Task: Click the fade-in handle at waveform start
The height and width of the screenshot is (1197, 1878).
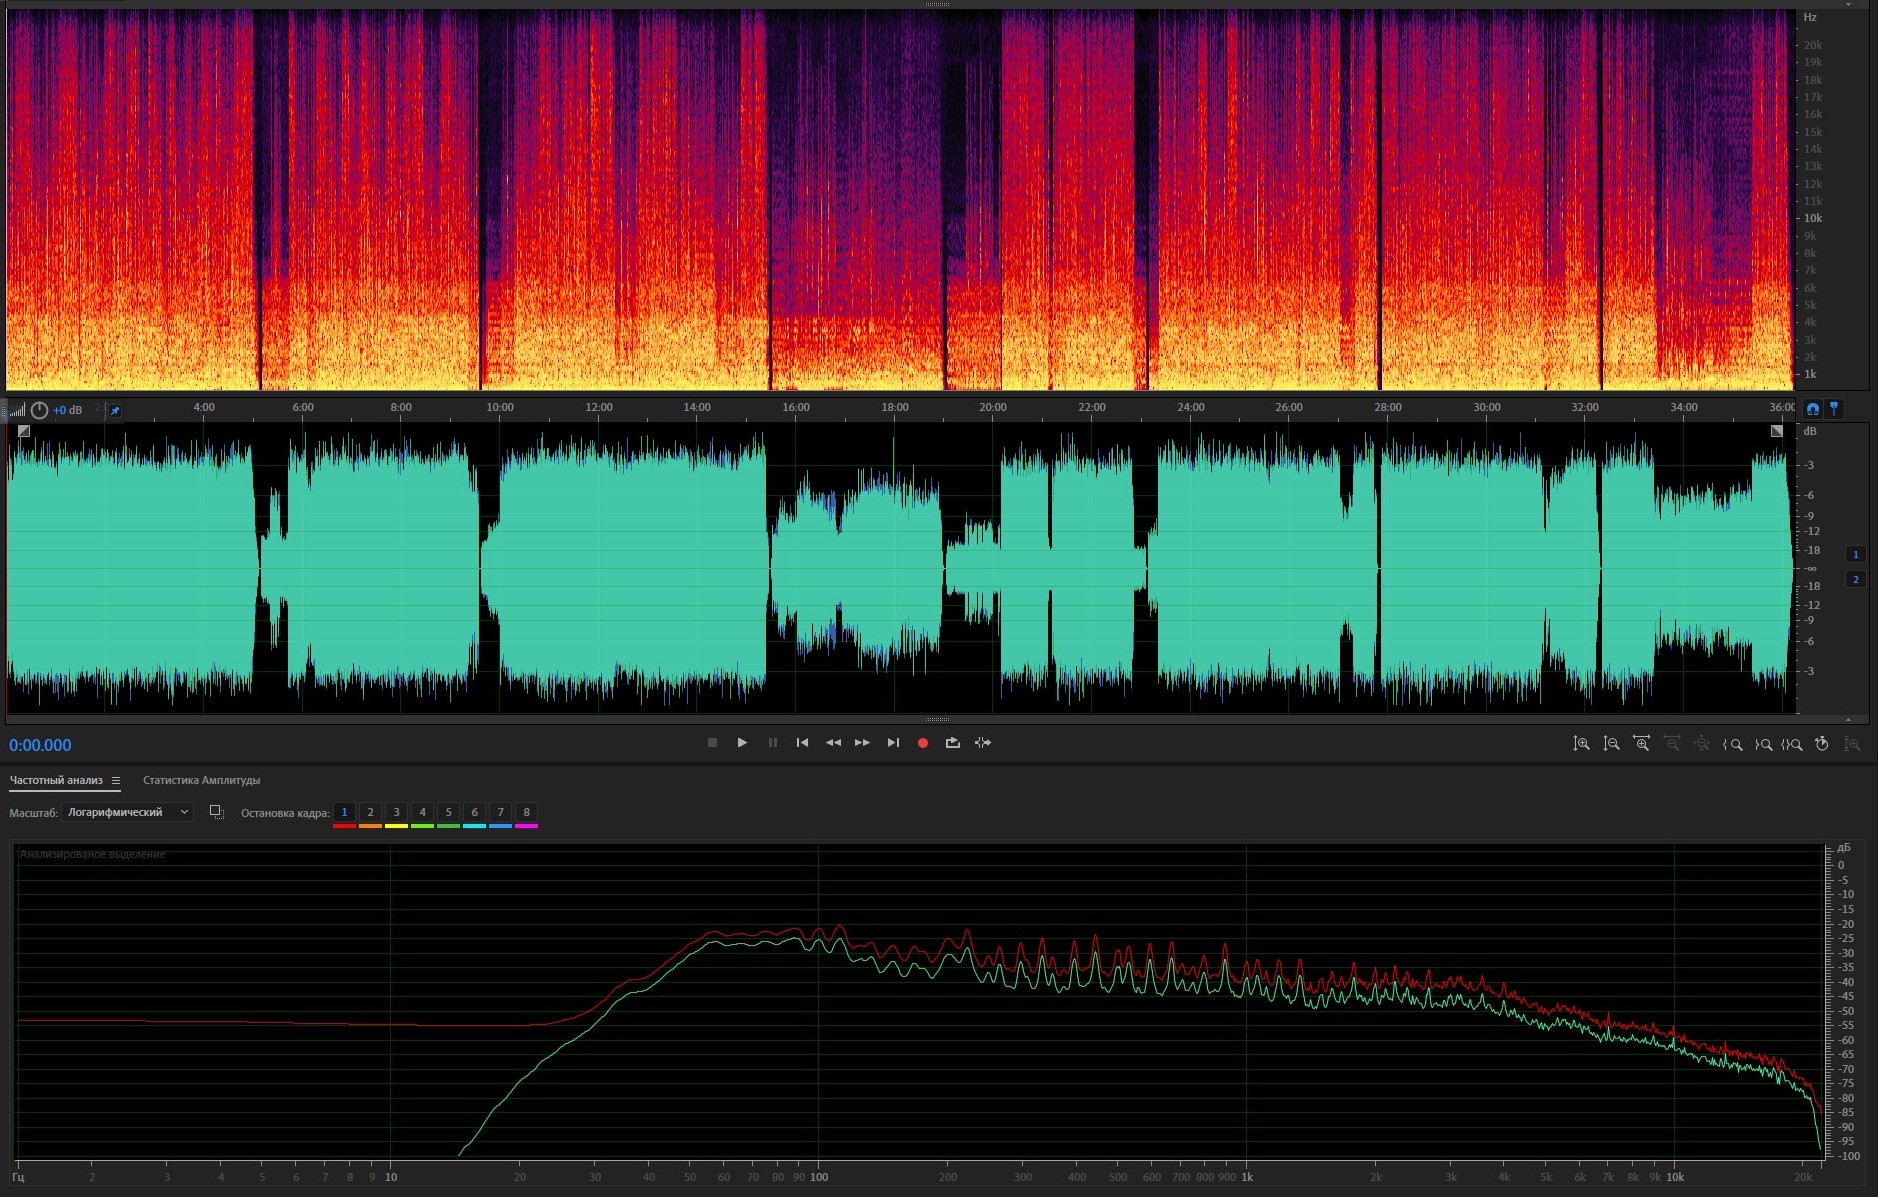Action: coord(24,431)
